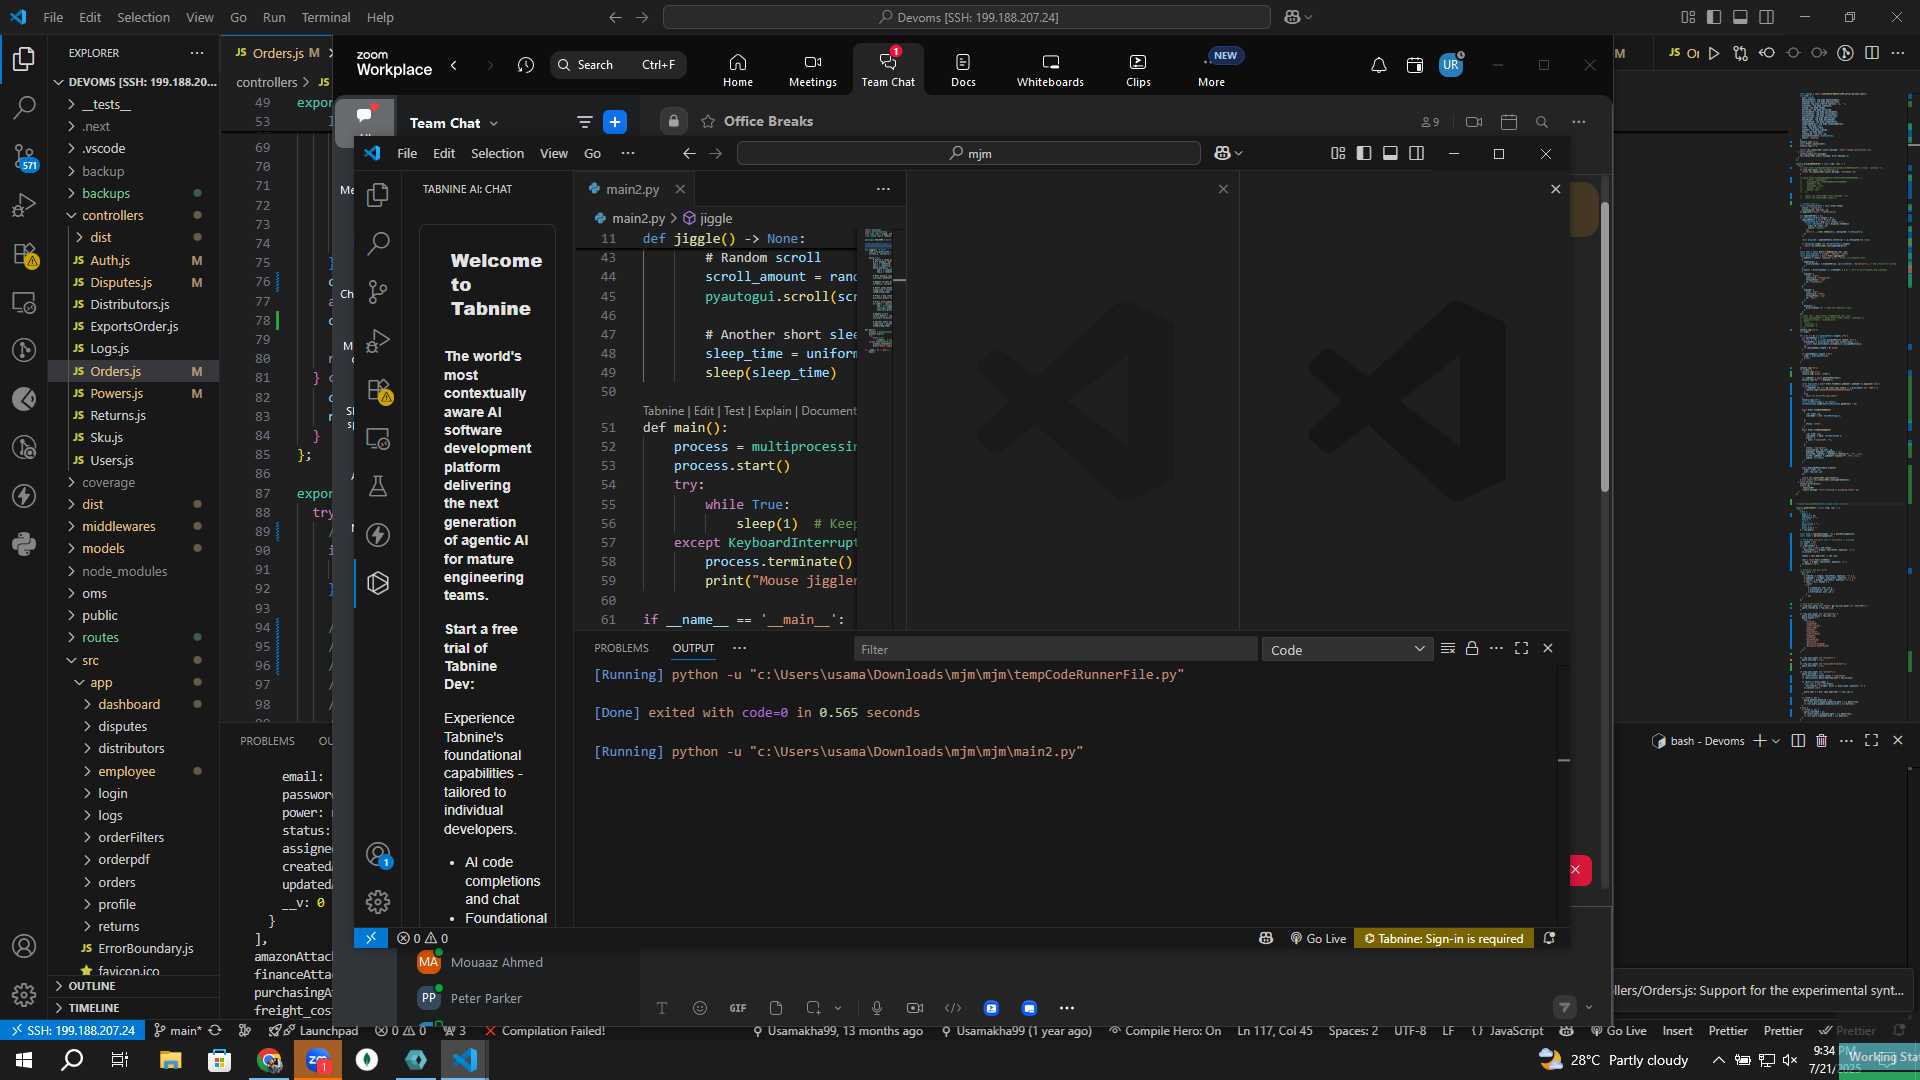Toggle Go Live in inner VS Code status bar
The height and width of the screenshot is (1080, 1920).
[x=1318, y=939]
